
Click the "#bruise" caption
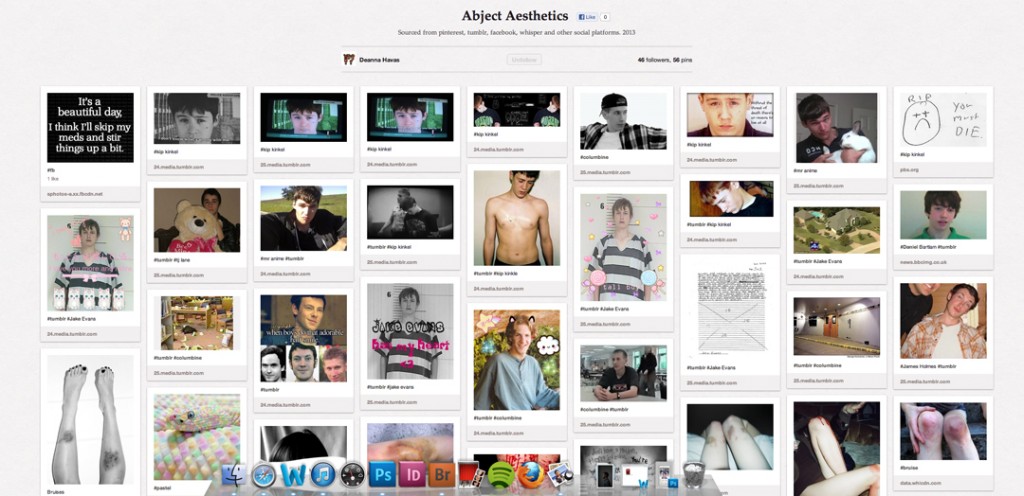(x=908, y=468)
